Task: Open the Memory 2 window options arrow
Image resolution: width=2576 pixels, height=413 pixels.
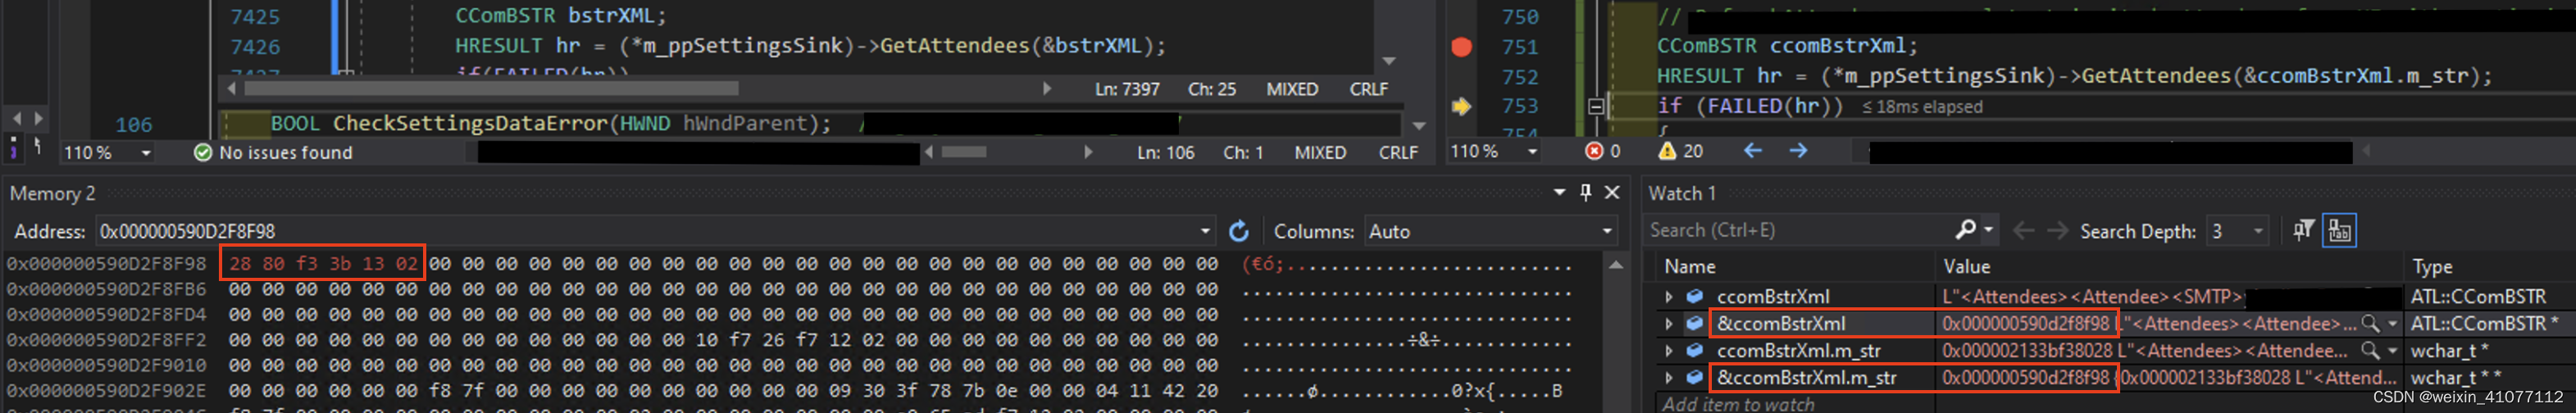Action: [x=1559, y=192]
